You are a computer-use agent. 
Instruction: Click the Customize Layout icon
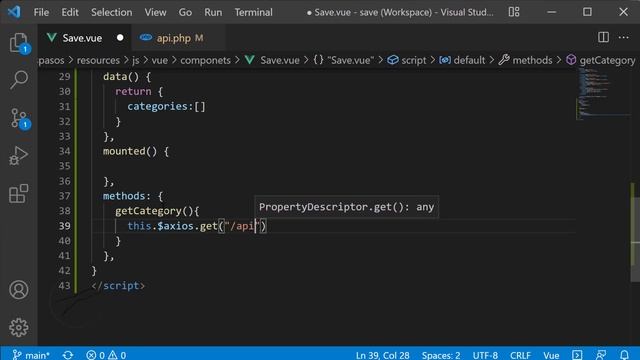coord(514,12)
